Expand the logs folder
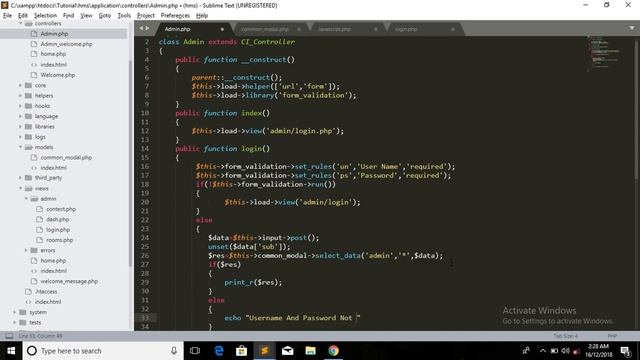The height and width of the screenshot is (360, 640). (x=20, y=137)
